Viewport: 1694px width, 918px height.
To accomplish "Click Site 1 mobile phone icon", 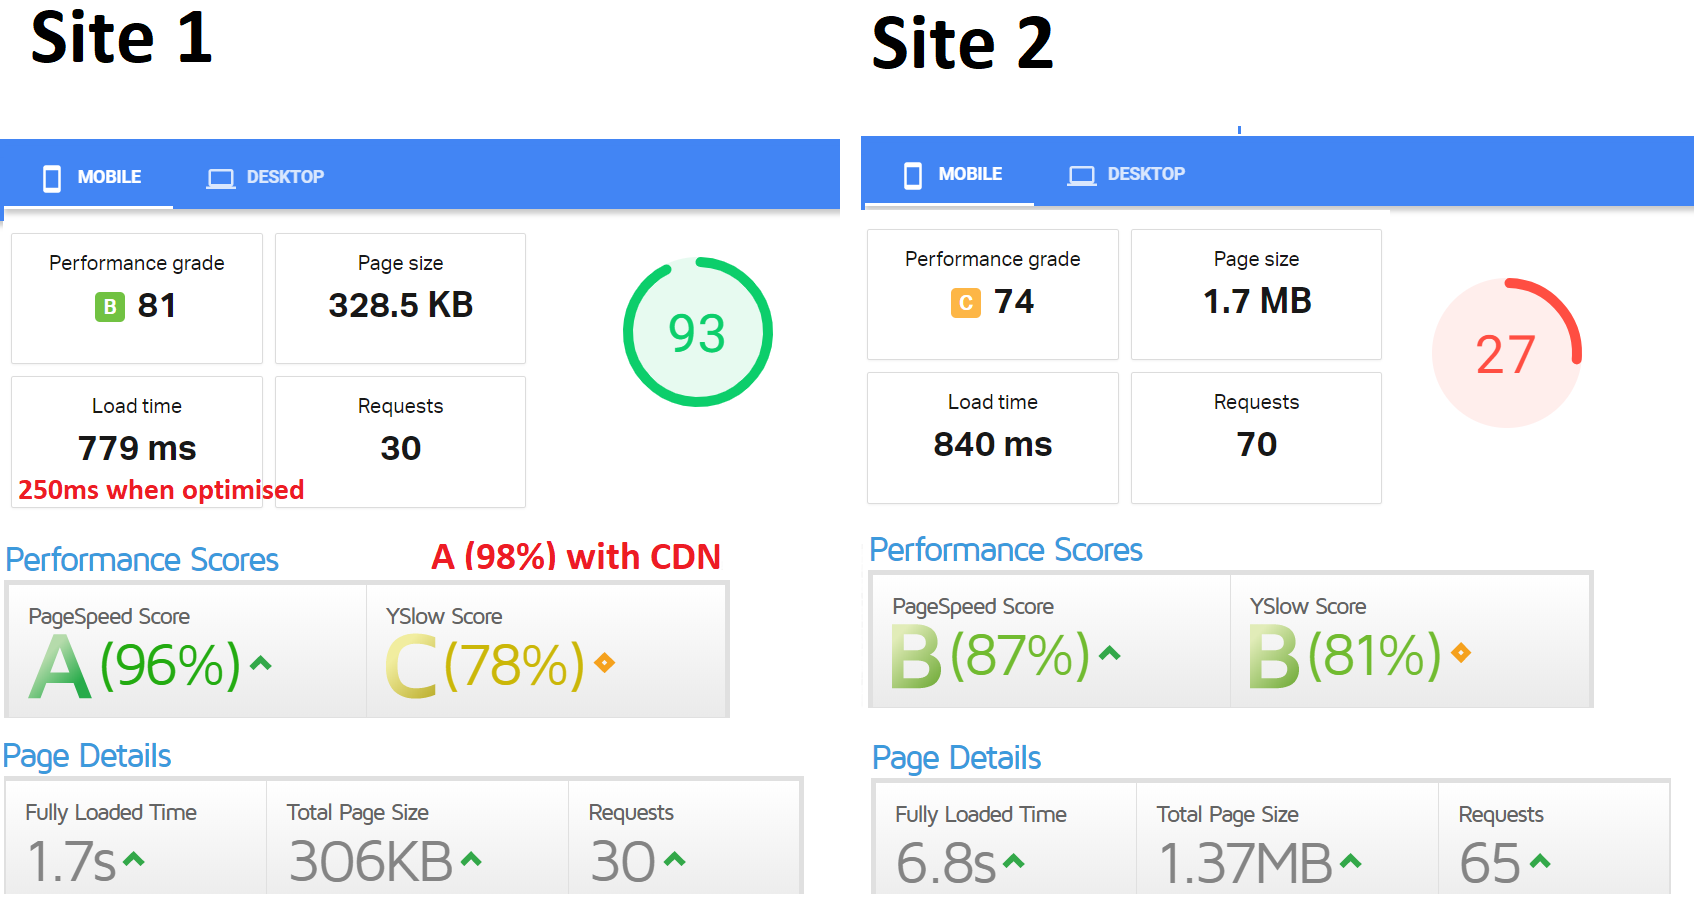I will [52, 178].
